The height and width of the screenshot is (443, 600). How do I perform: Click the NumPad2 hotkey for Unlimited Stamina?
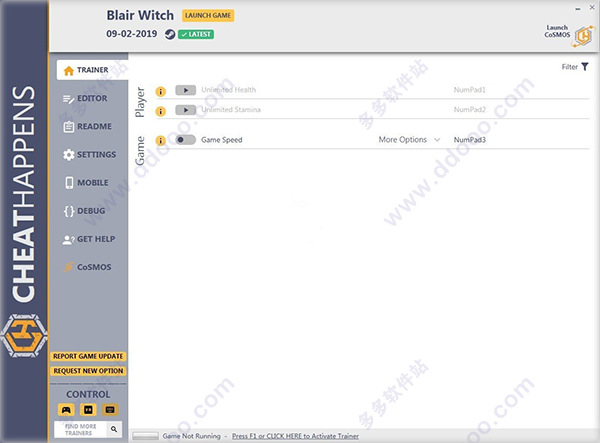point(470,109)
